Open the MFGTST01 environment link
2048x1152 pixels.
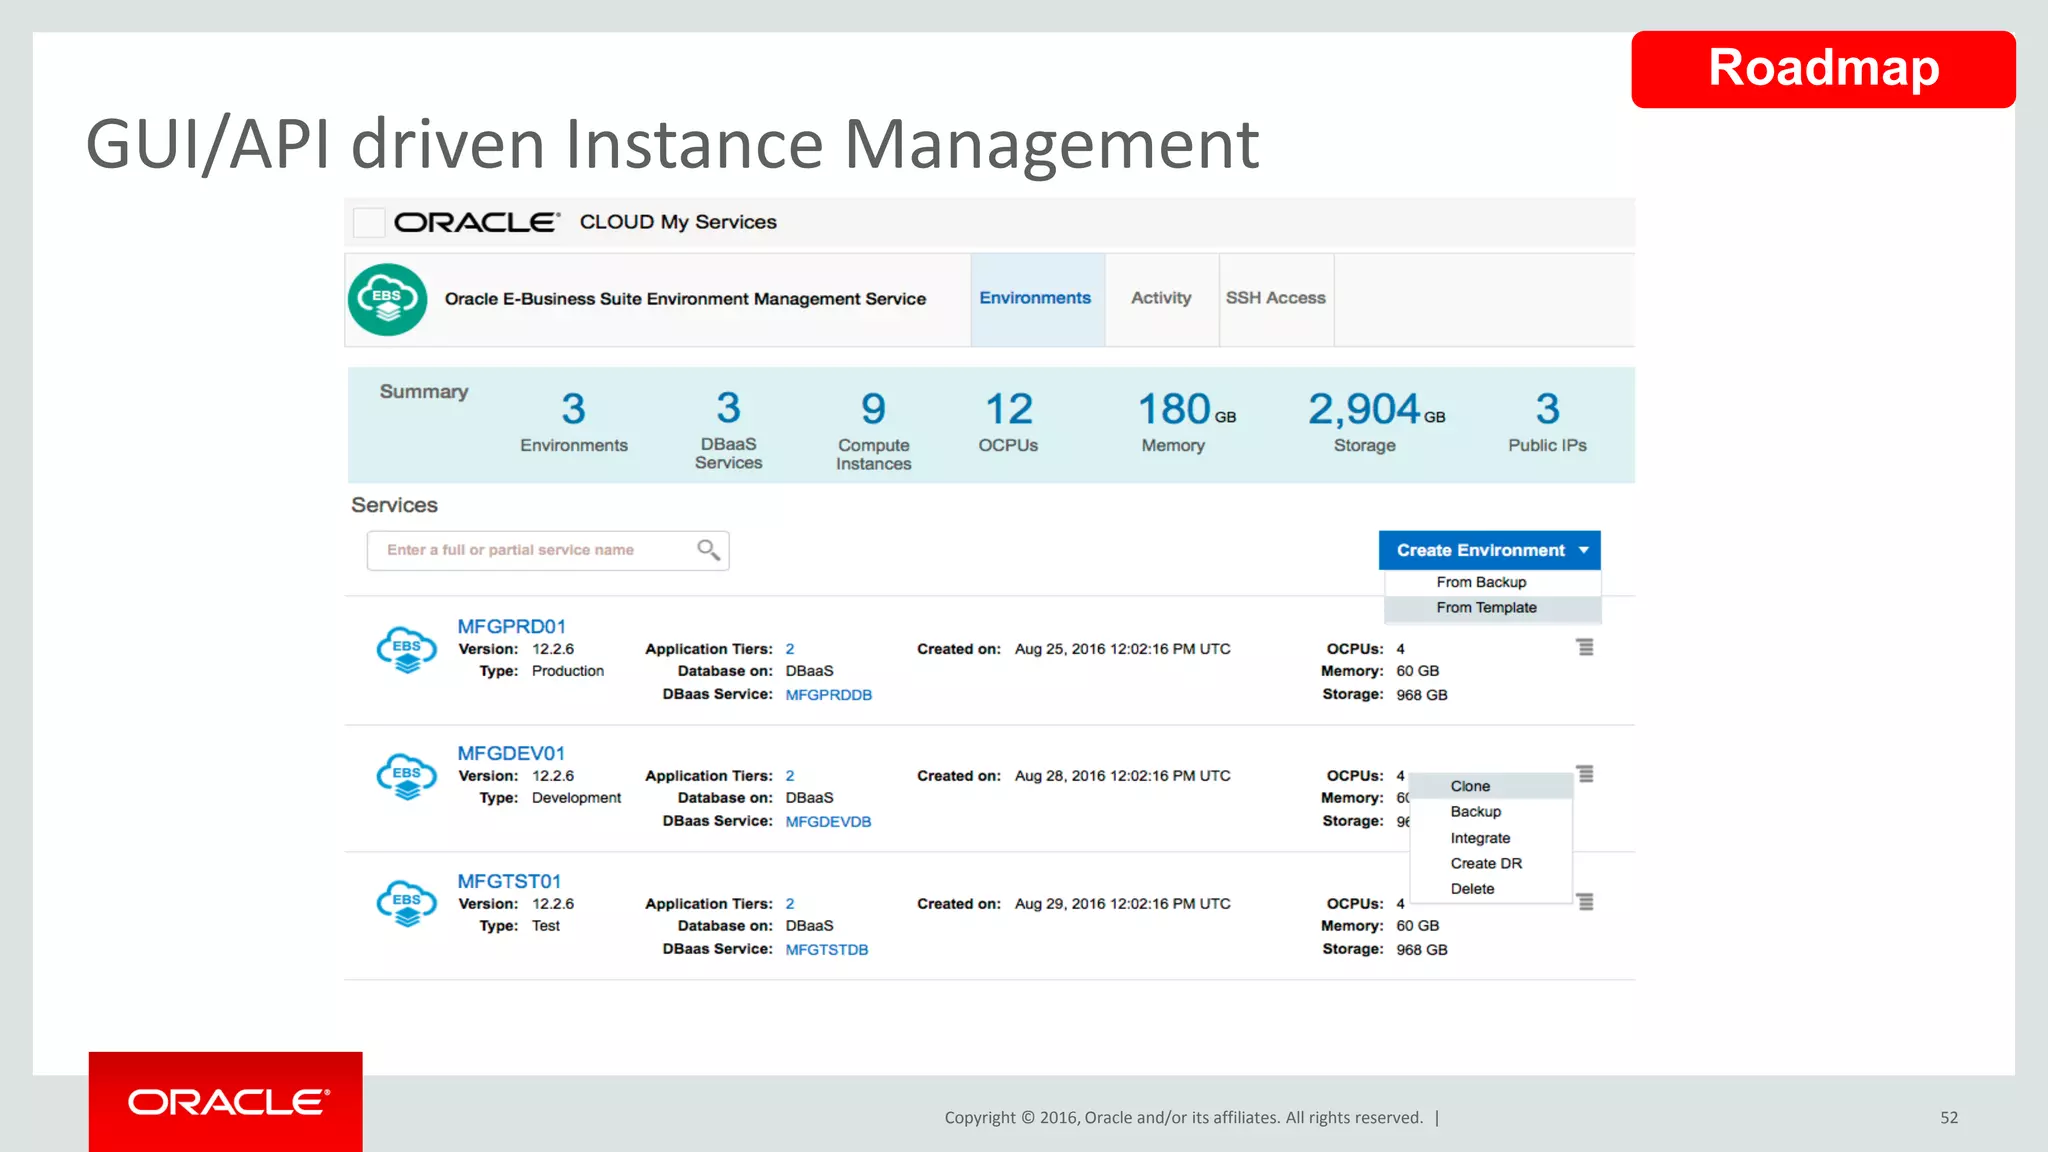510,882
